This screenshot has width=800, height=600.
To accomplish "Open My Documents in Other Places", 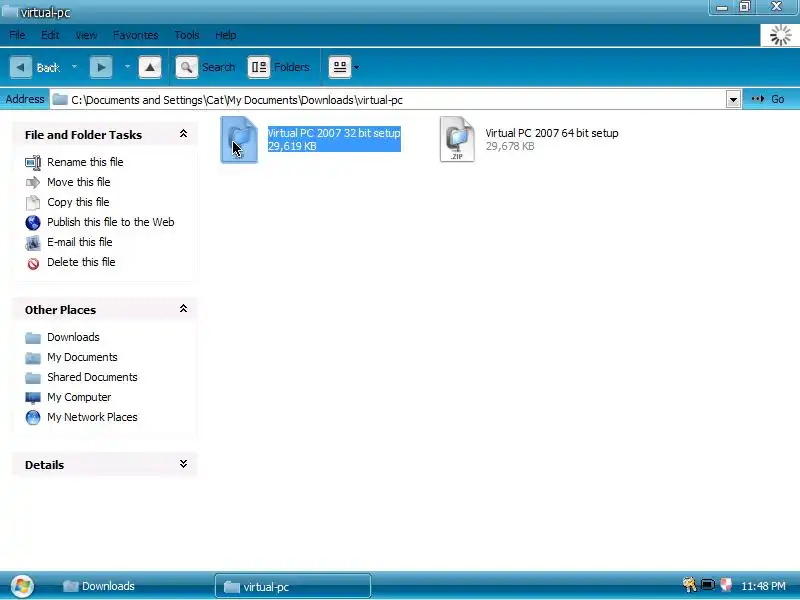I will point(82,357).
